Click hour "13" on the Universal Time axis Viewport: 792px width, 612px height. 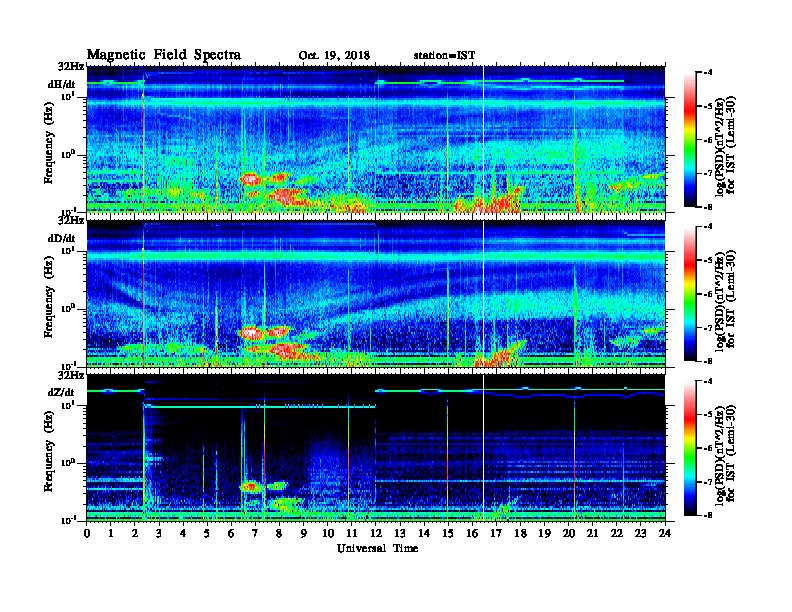[400, 534]
